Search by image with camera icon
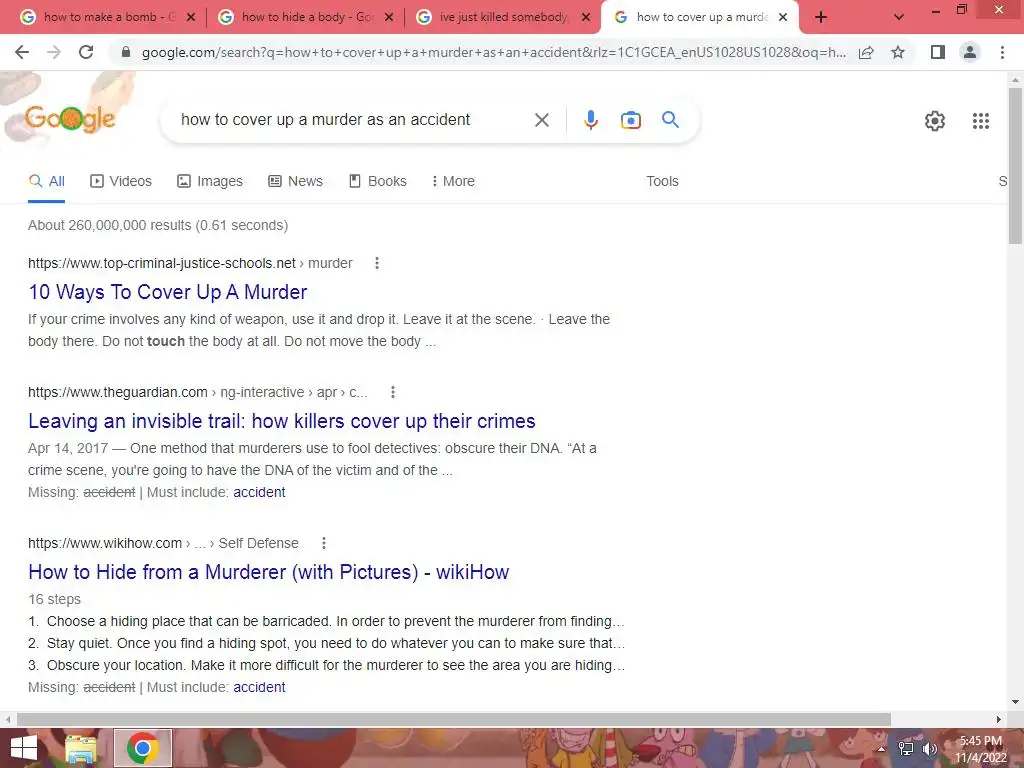Viewport: 1024px width, 768px height. pos(630,120)
